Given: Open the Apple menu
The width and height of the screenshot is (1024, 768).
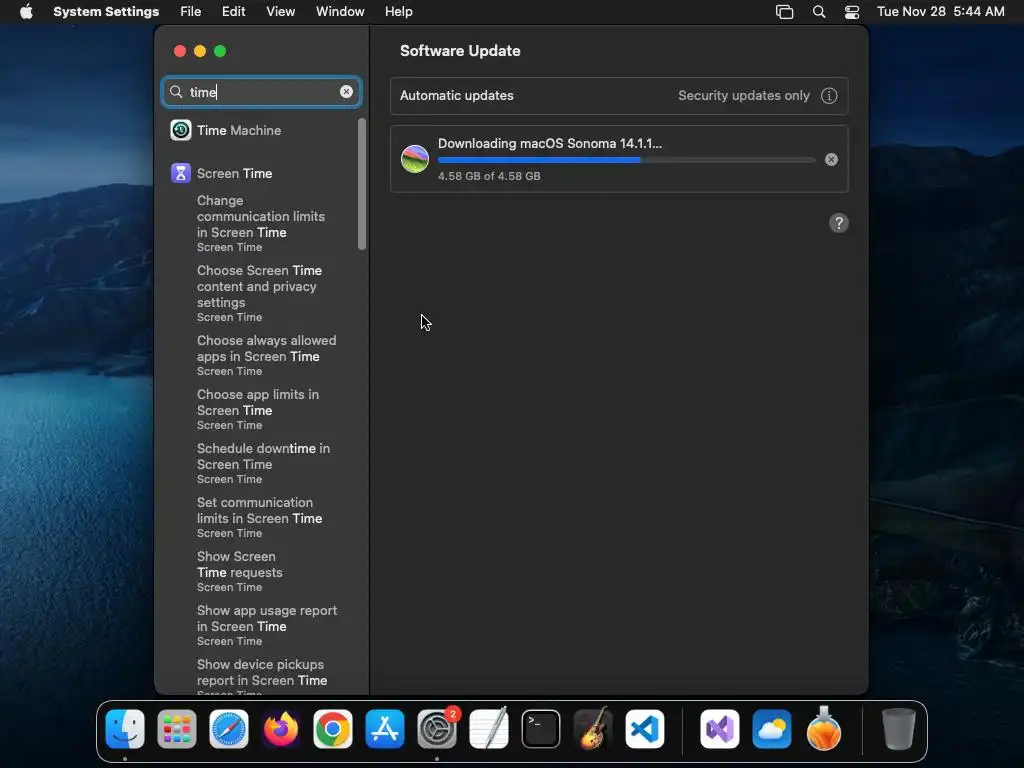Looking at the screenshot, I should coord(26,12).
